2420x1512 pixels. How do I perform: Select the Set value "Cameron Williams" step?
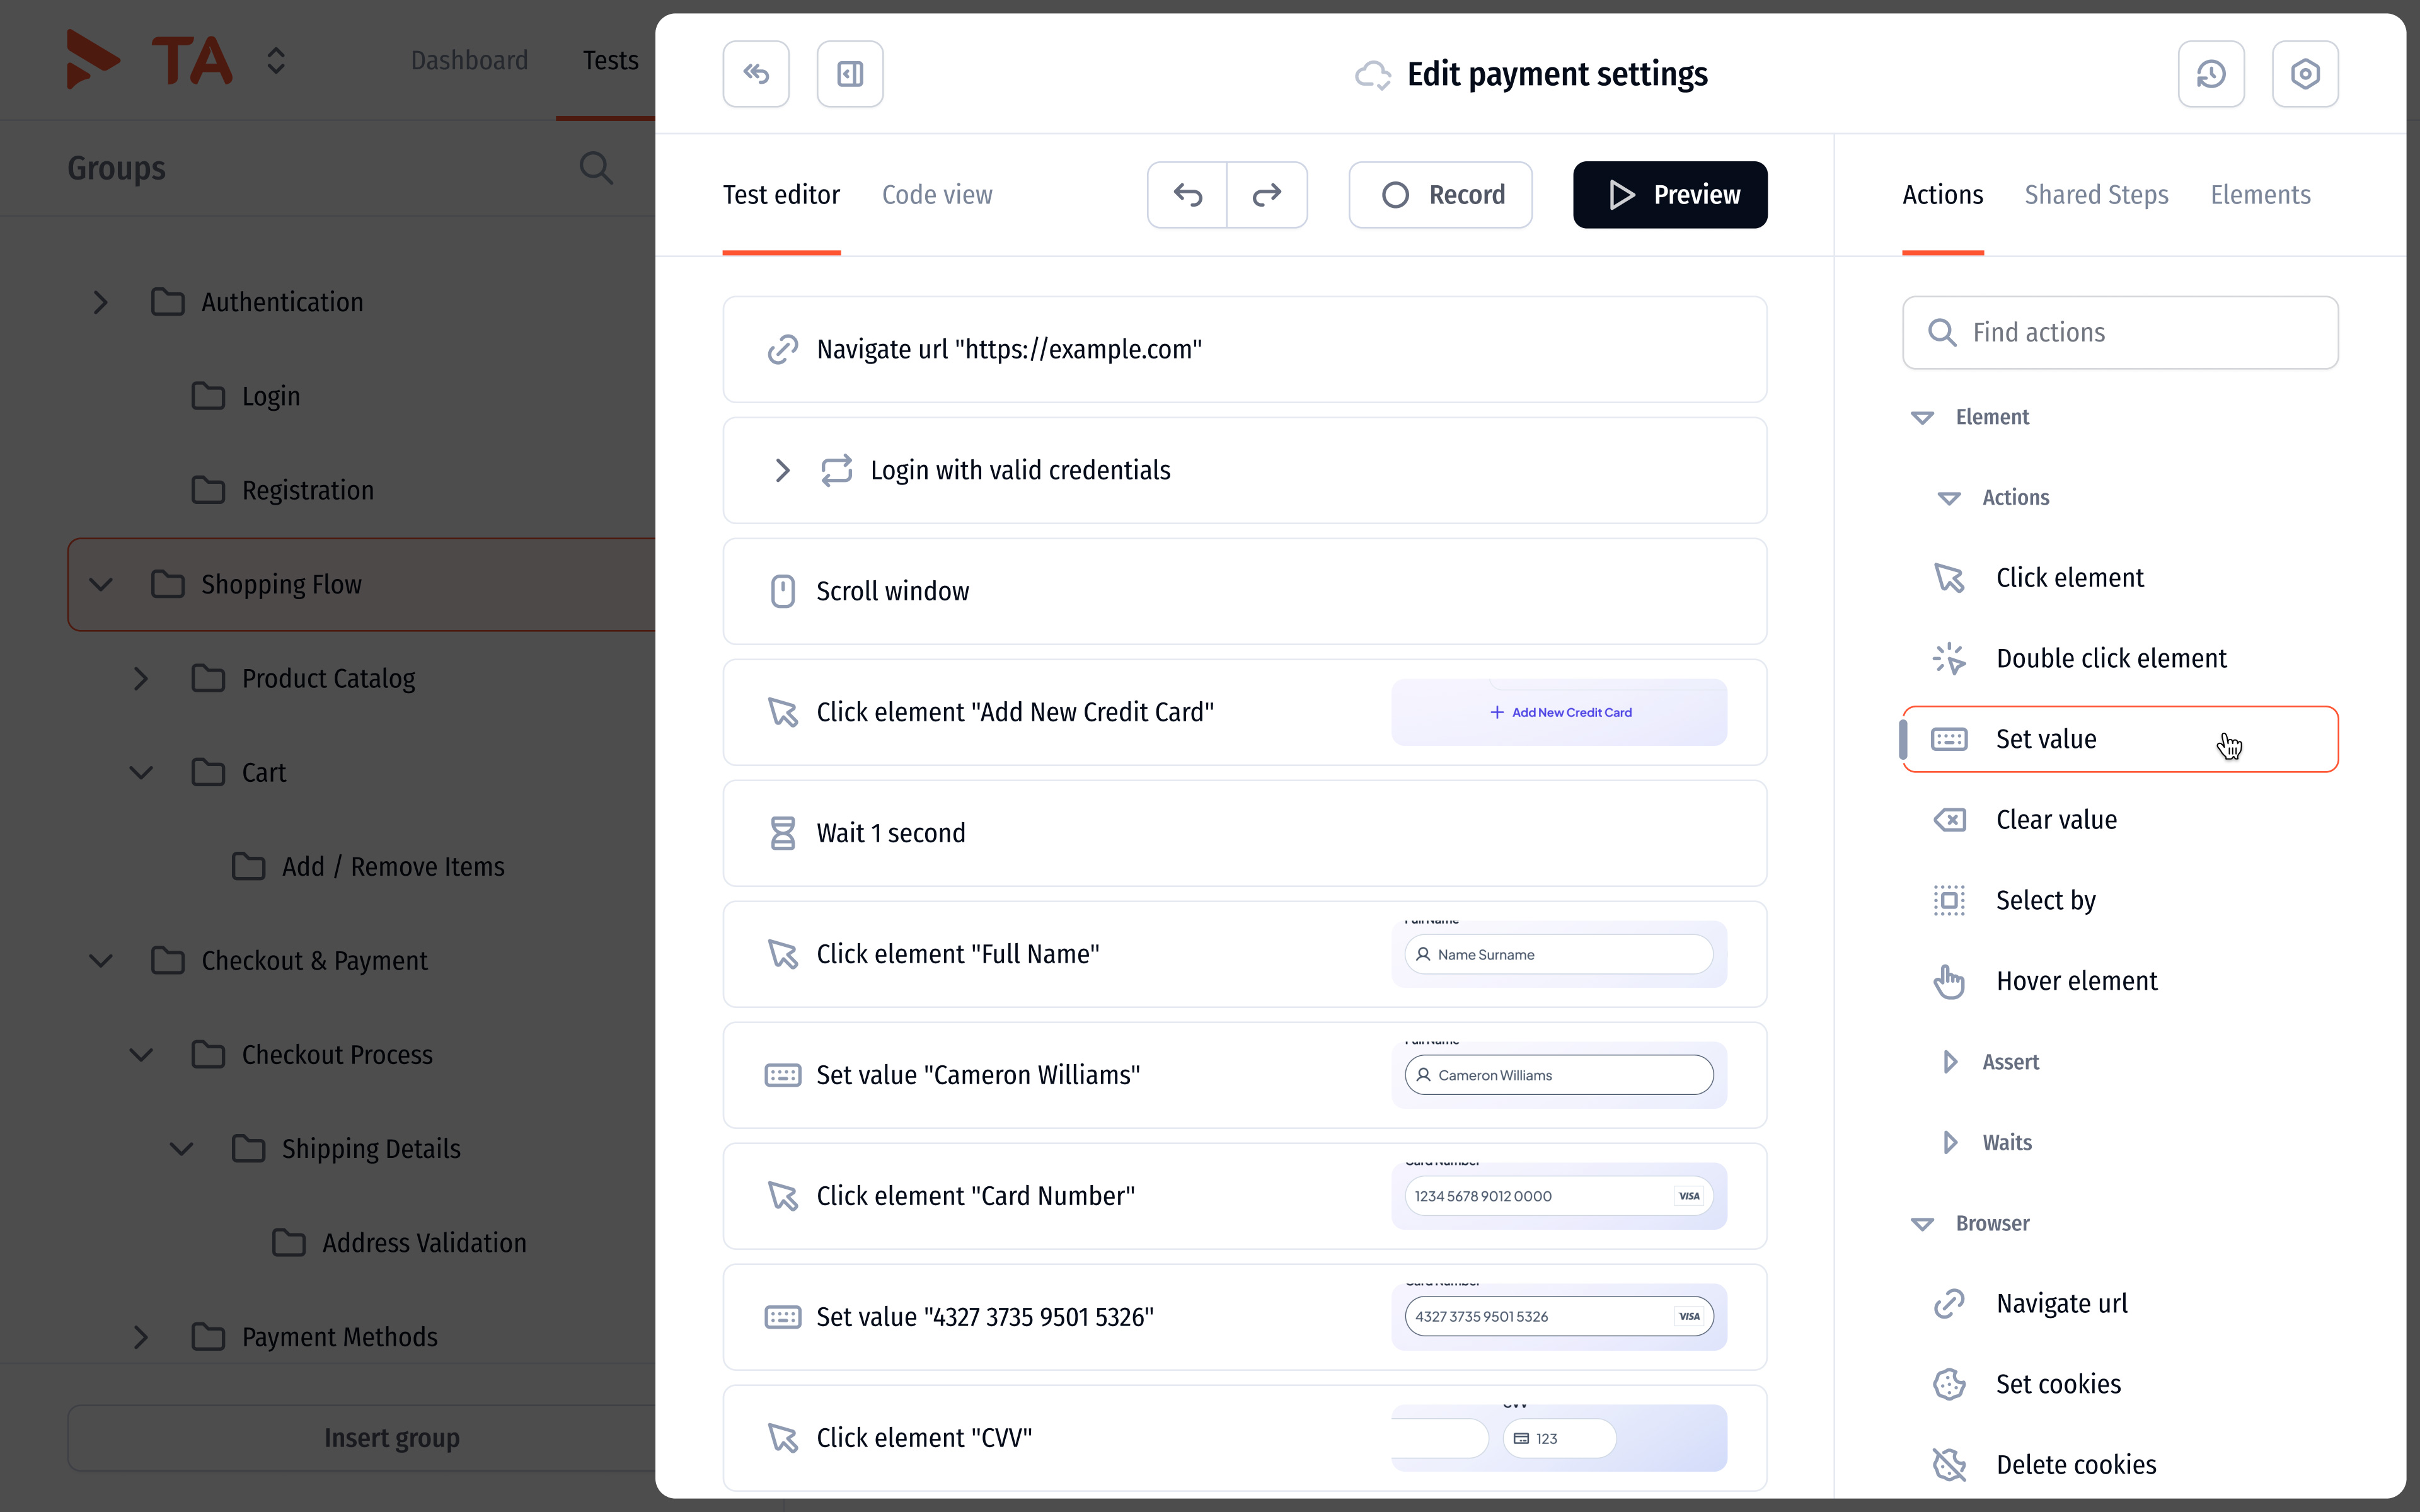coord(1244,1076)
